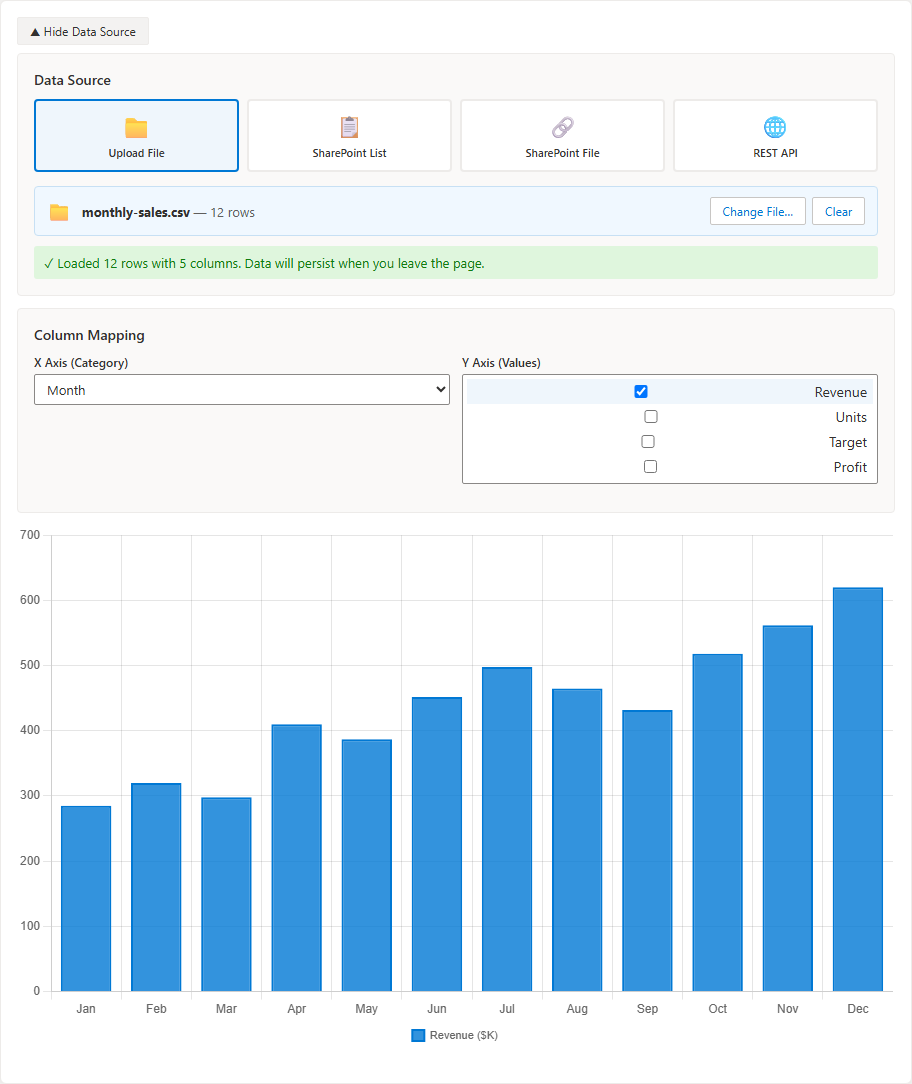Click the Column Mapping heading

click(x=89, y=335)
